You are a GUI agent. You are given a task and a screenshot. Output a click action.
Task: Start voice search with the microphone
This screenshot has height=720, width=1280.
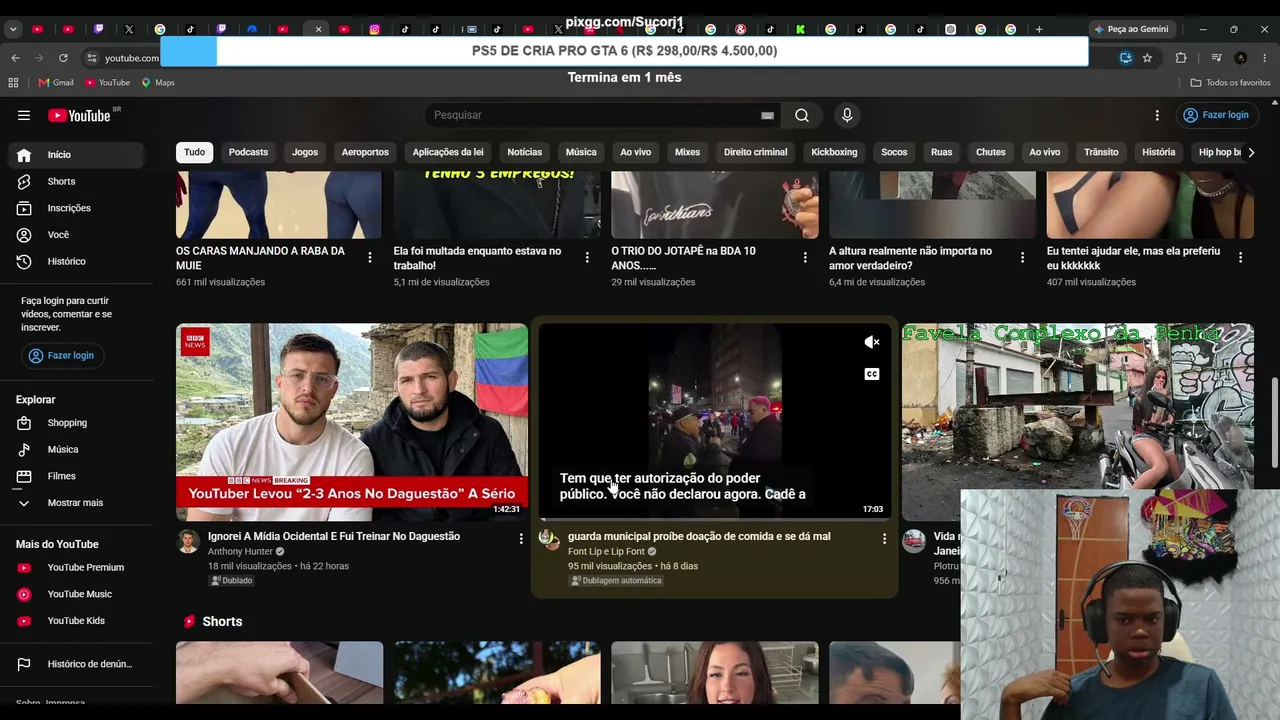(847, 115)
